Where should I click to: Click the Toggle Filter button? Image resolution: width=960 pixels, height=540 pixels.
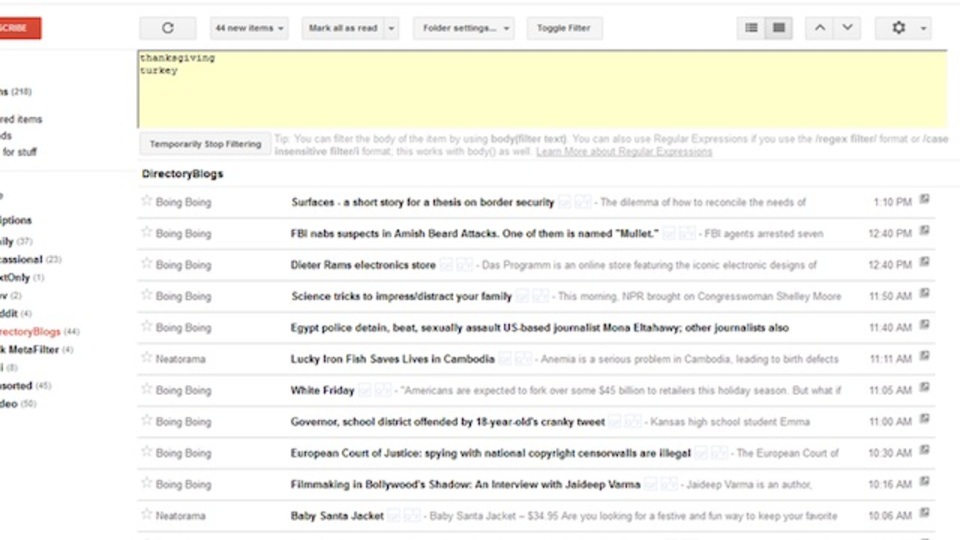(564, 28)
